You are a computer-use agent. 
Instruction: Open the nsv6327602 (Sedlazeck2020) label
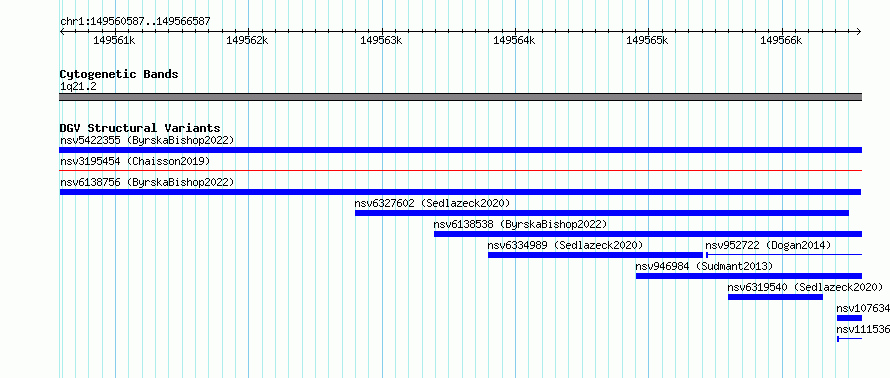click(433, 203)
